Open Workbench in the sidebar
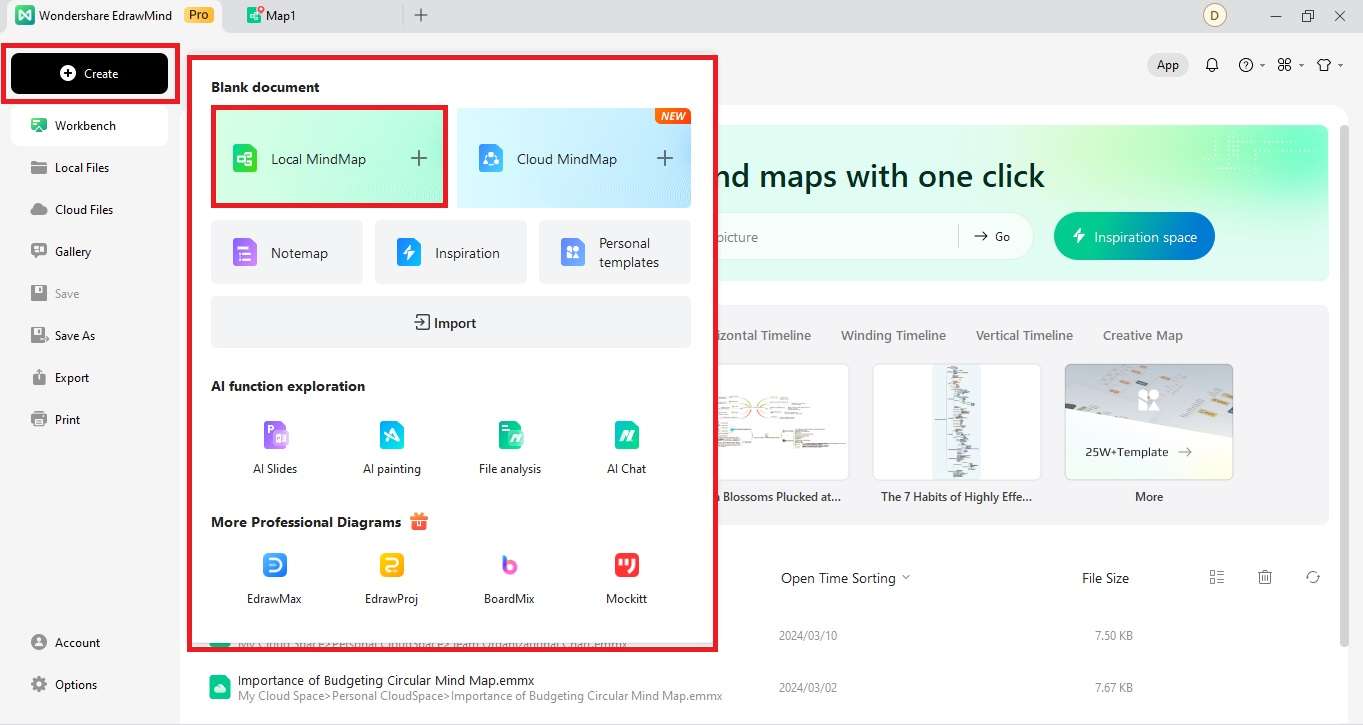 89,126
